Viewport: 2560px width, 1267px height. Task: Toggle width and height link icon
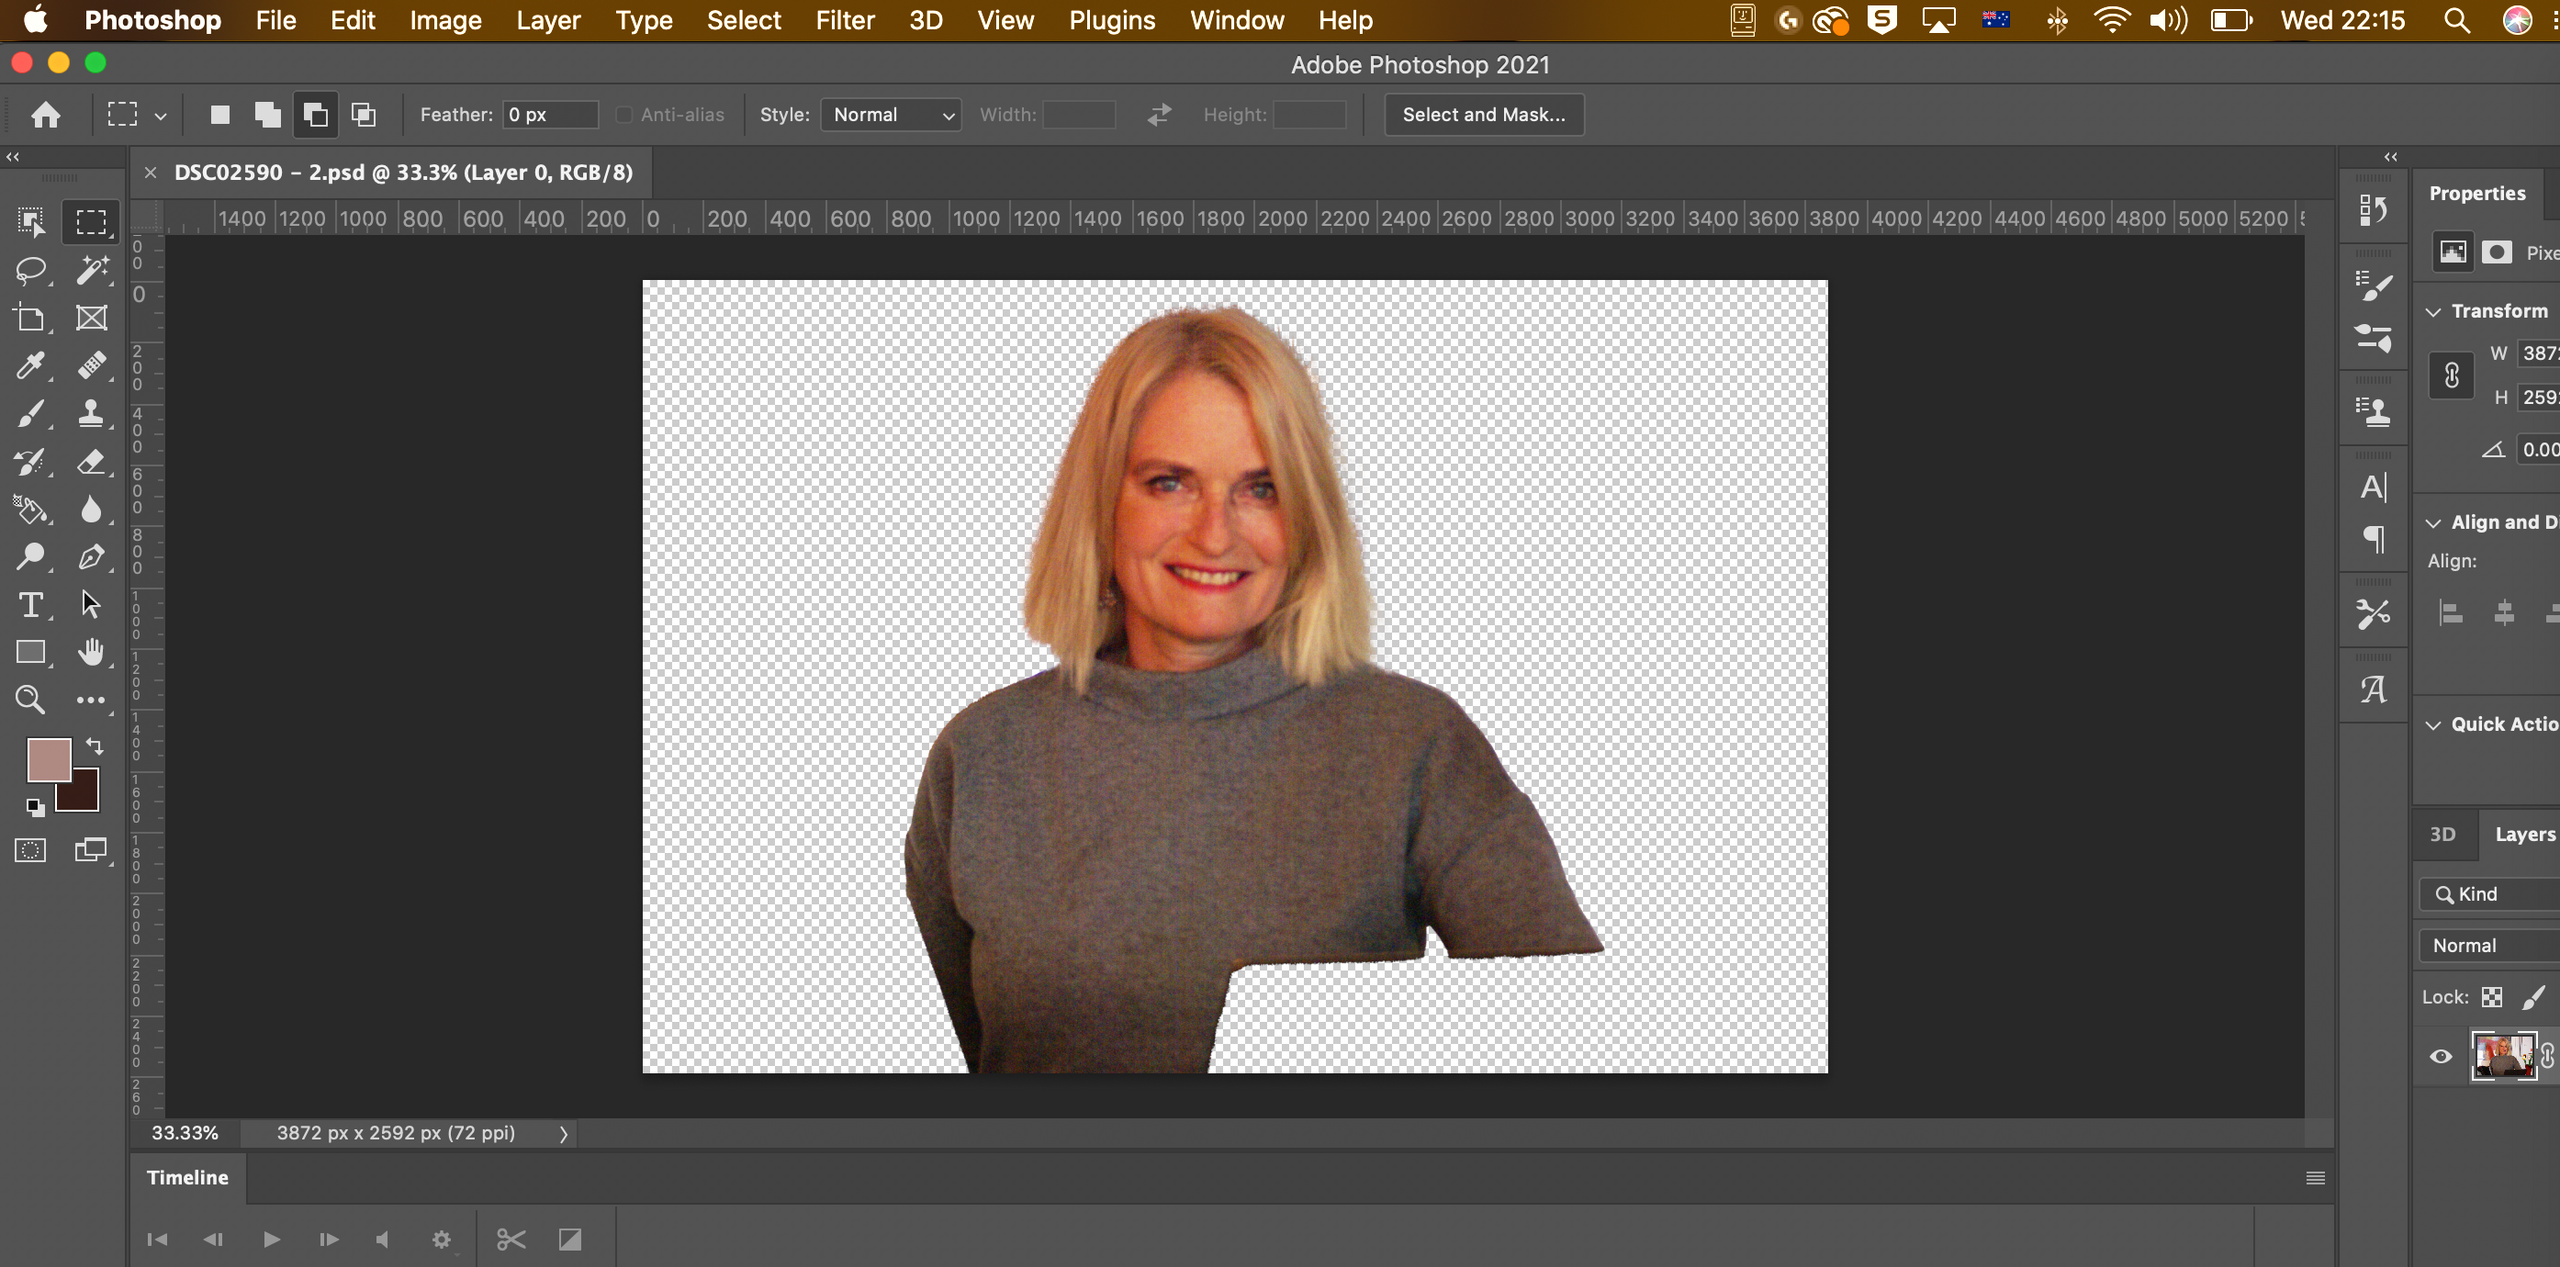[x=2451, y=376]
